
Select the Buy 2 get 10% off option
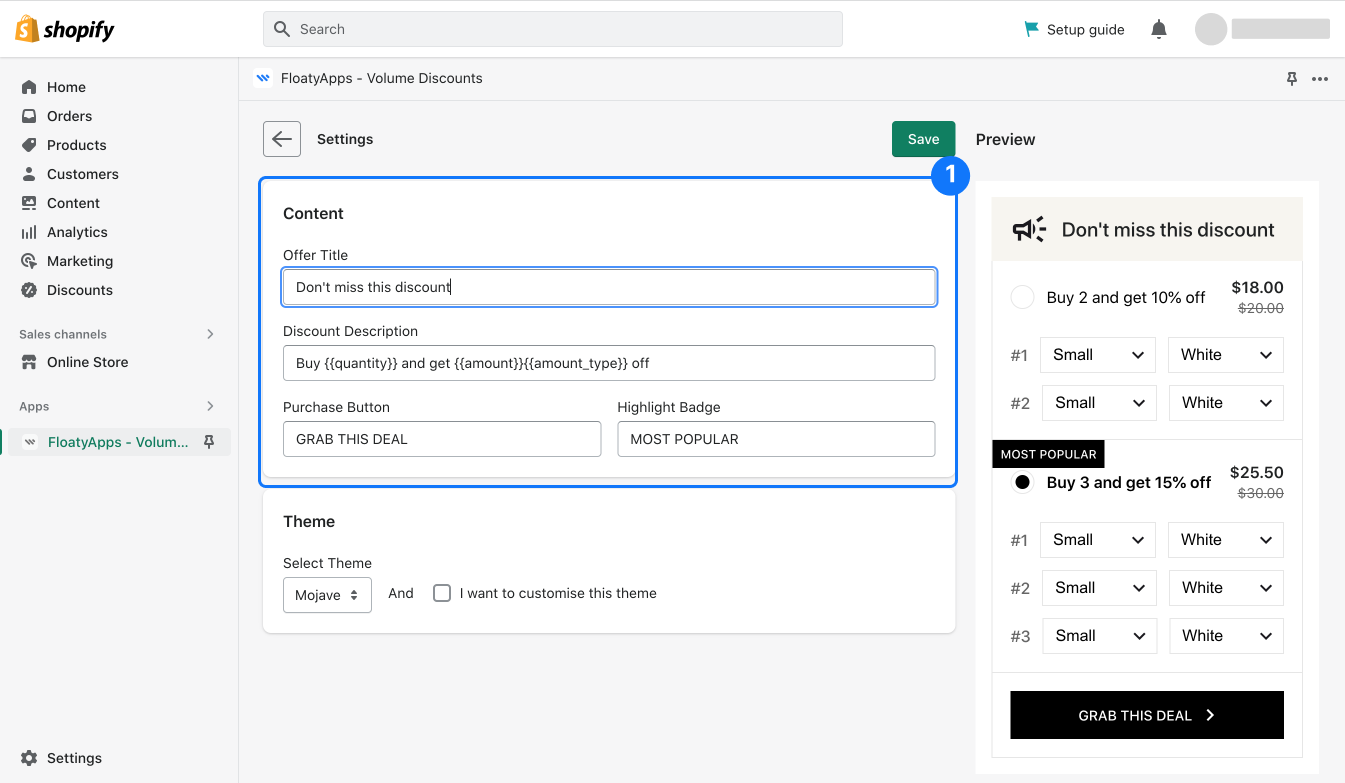click(x=1022, y=297)
